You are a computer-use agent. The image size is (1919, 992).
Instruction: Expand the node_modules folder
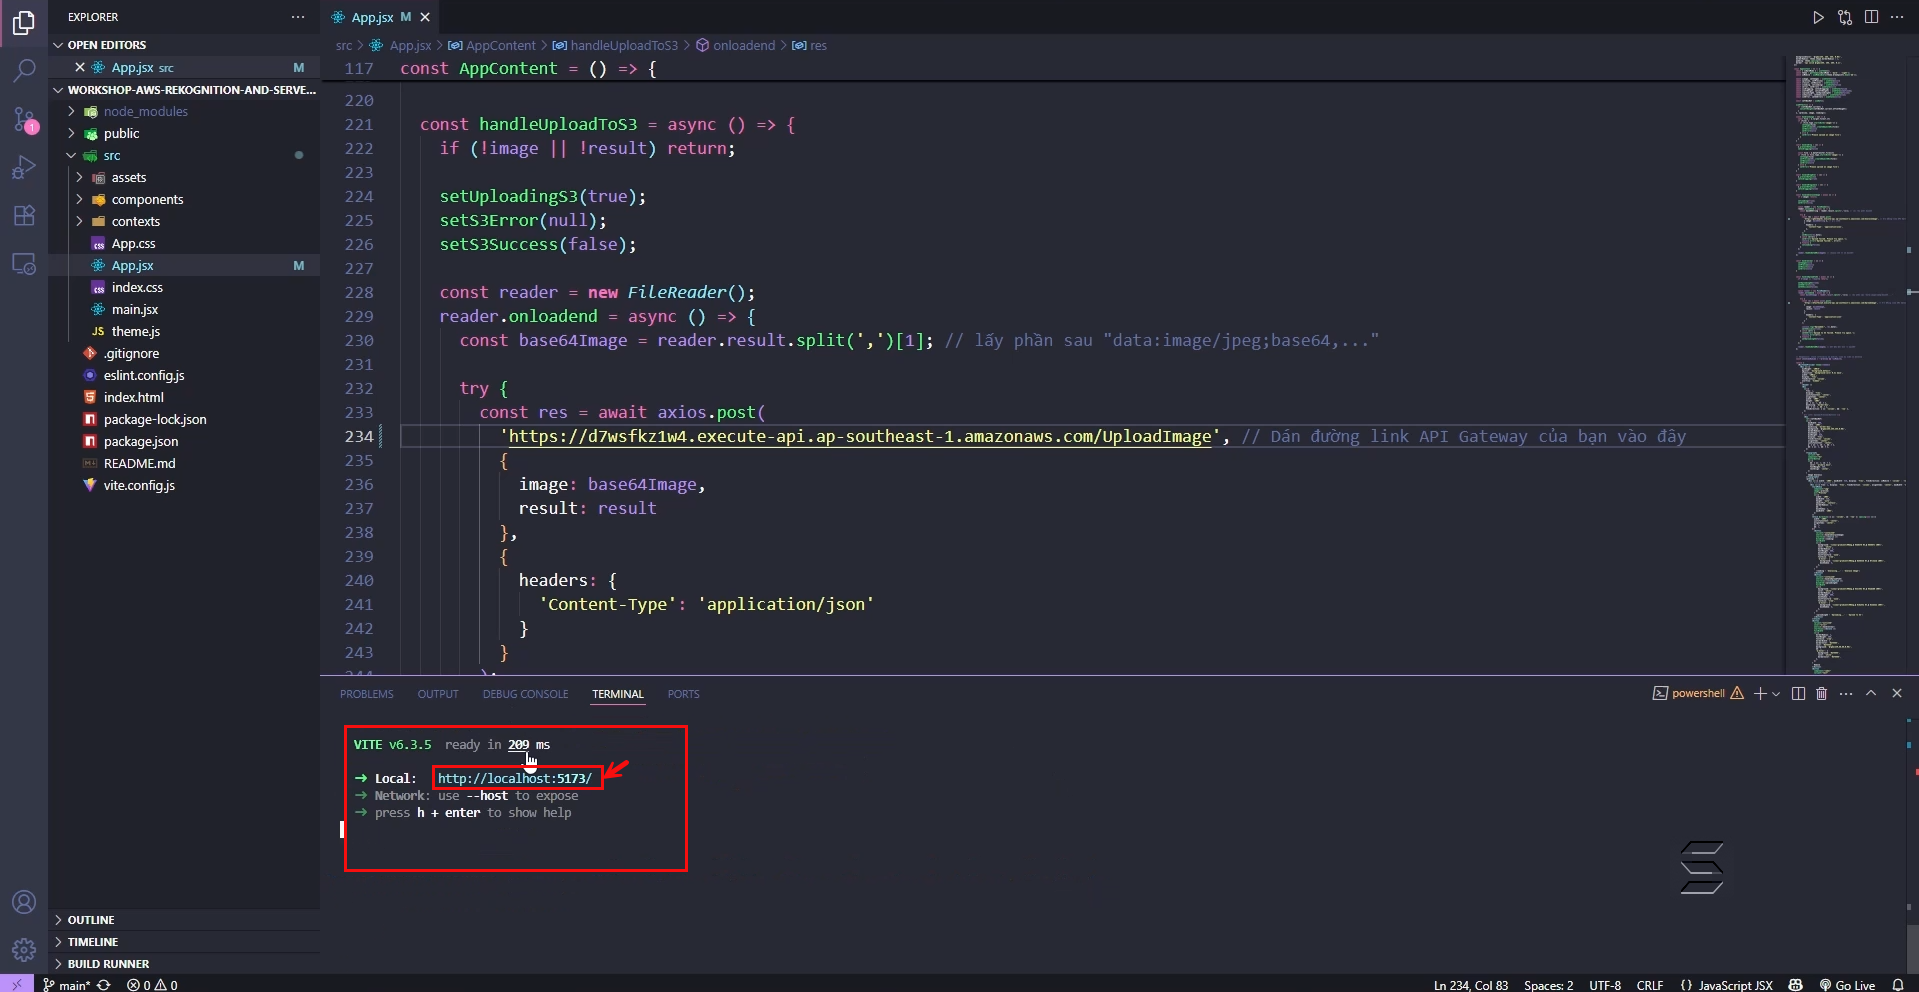click(x=184, y=111)
